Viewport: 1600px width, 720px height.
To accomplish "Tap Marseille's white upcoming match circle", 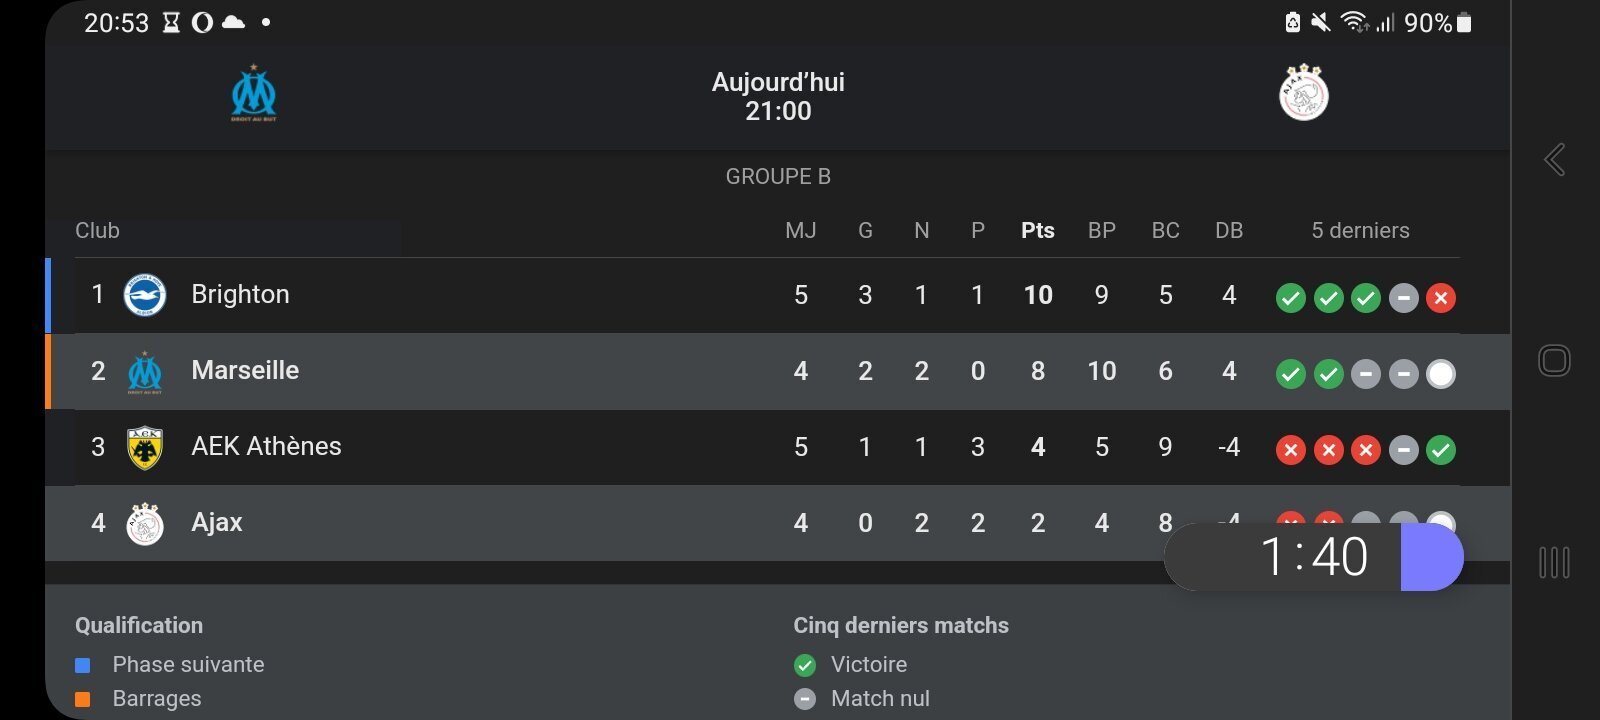I will pyautogui.click(x=1441, y=374).
